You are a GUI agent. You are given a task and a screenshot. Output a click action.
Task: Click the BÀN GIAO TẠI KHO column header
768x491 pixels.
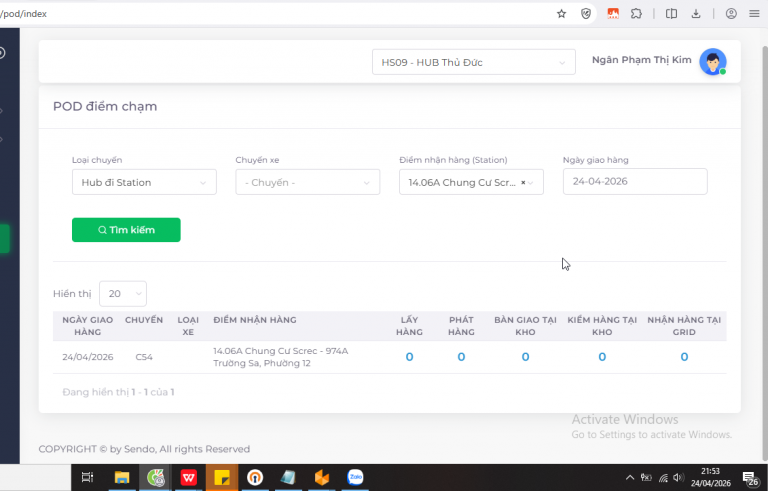point(525,326)
